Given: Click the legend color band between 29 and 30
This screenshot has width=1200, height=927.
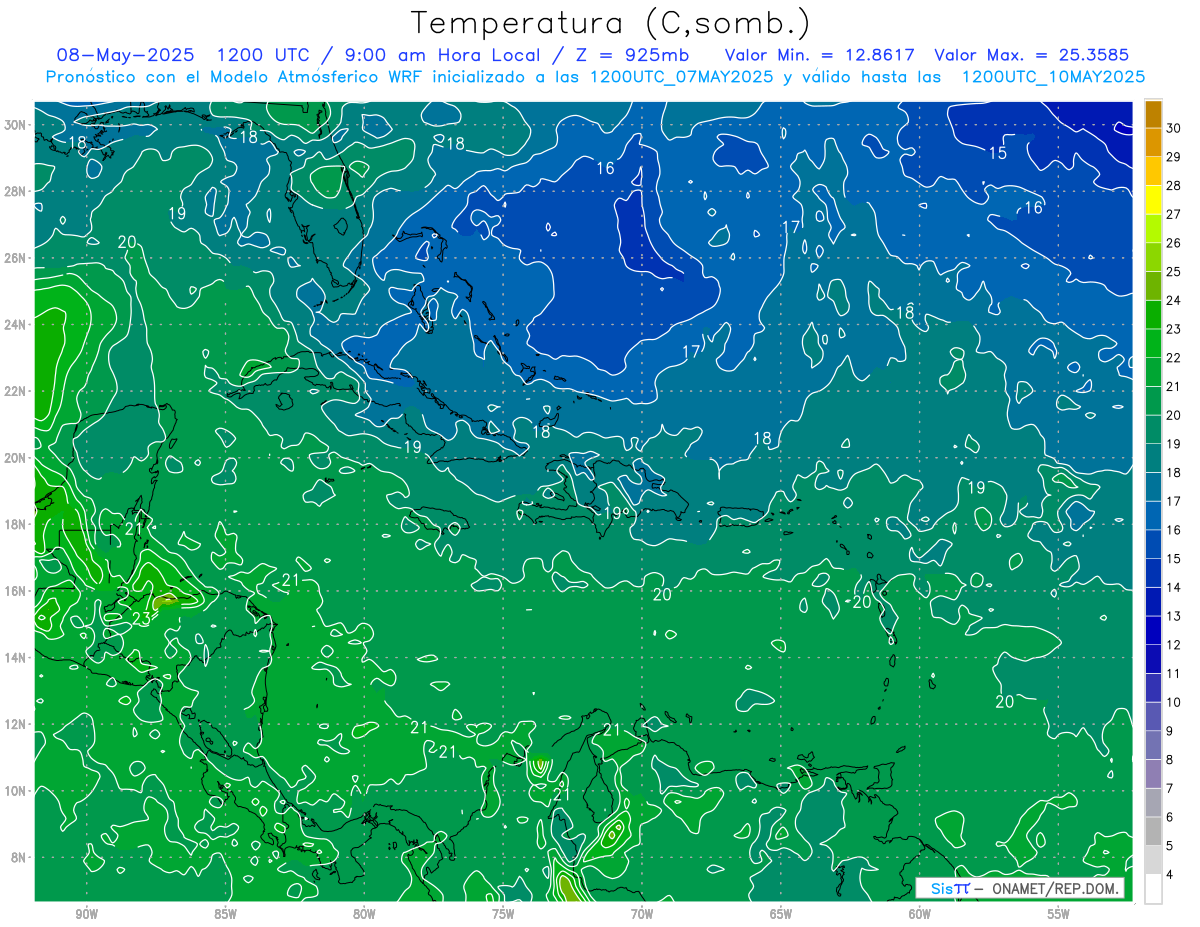Looking at the screenshot, I should tap(1153, 142).
